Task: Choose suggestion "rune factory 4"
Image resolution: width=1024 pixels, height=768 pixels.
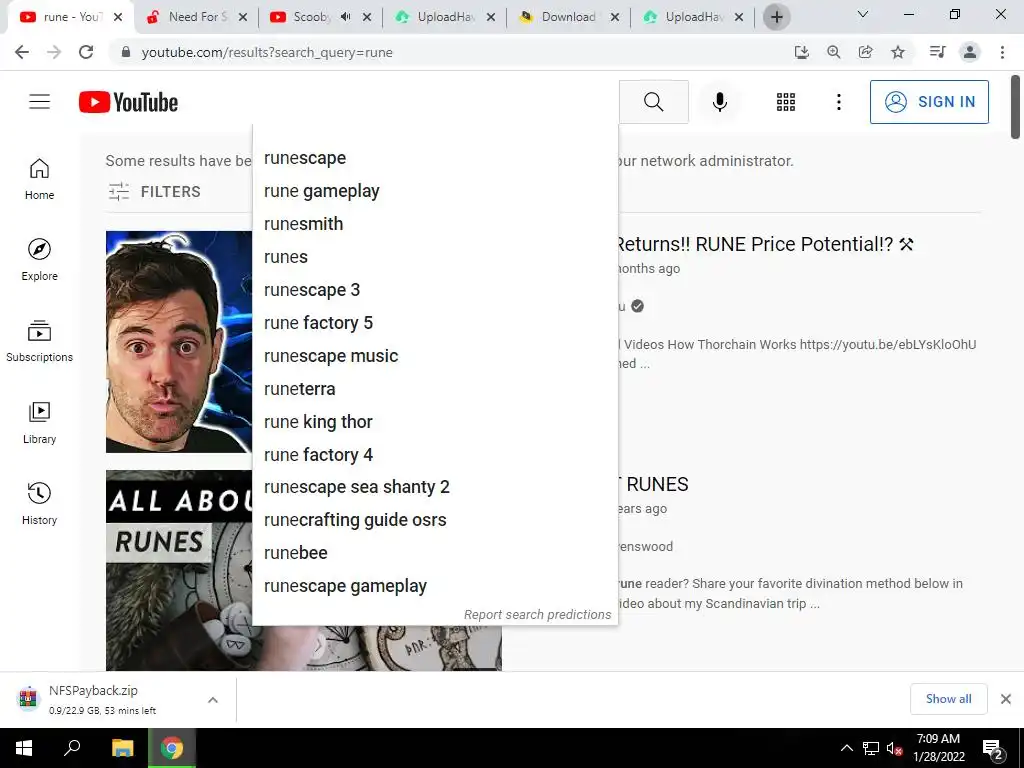Action: (x=435, y=455)
